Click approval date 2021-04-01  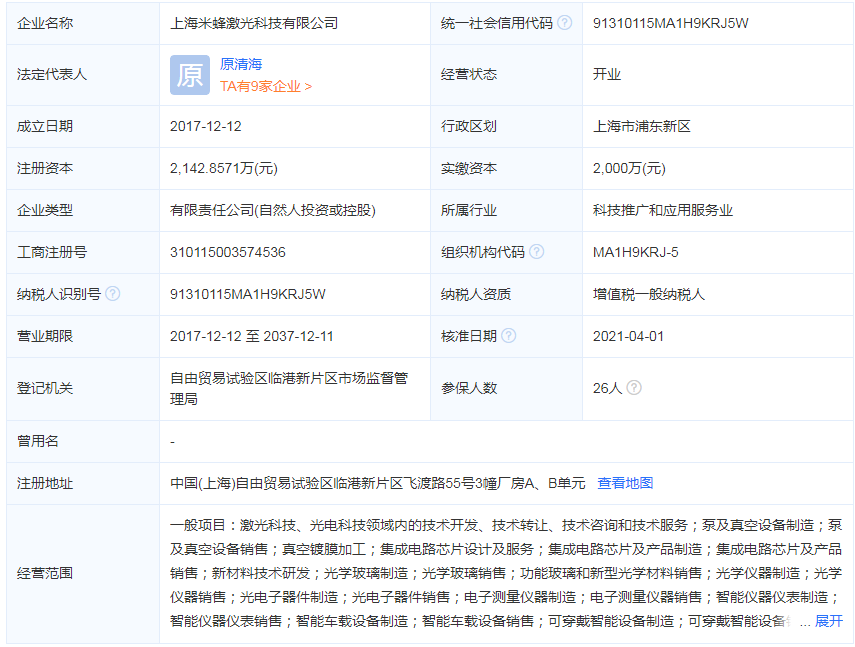[x=628, y=336]
